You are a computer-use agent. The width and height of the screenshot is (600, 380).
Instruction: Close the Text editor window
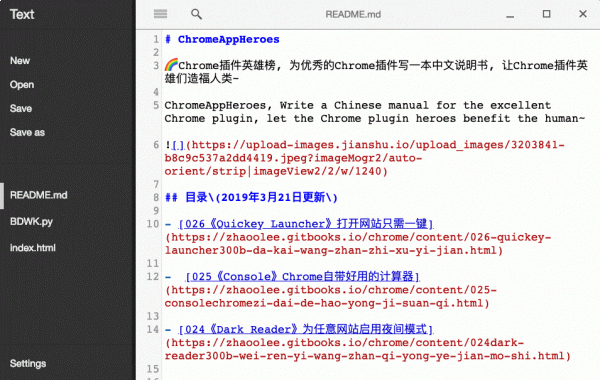(x=583, y=14)
